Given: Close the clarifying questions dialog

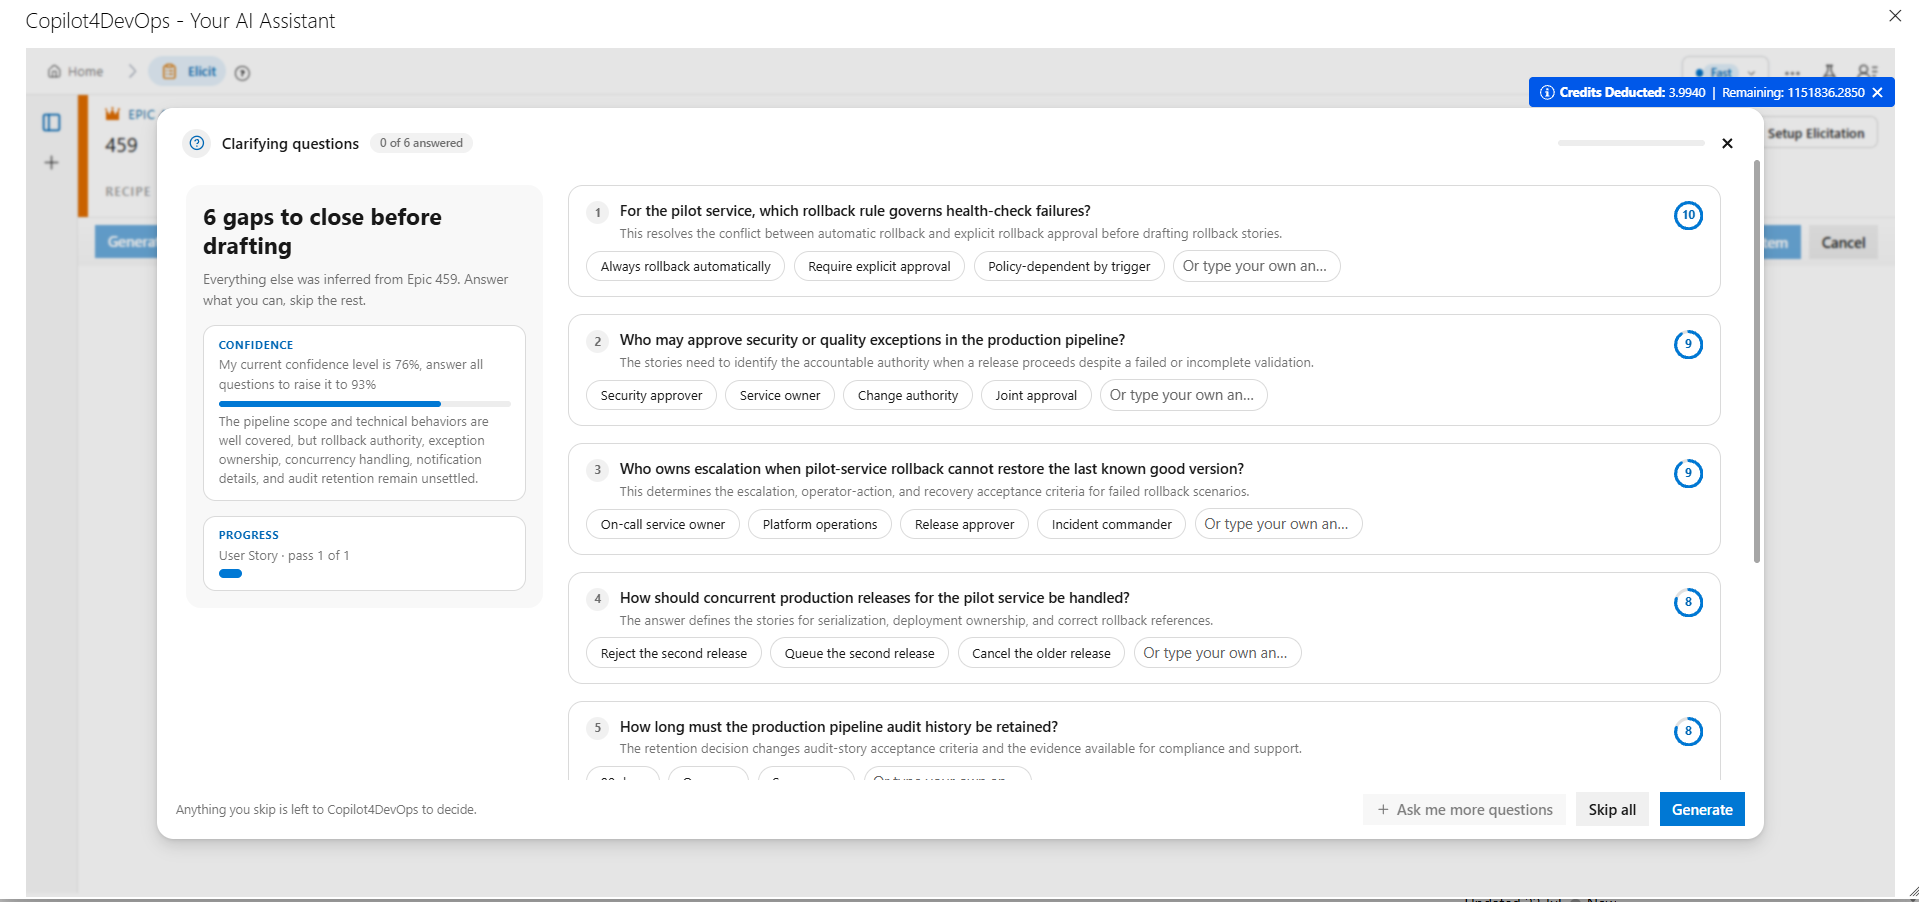Looking at the screenshot, I should (x=1727, y=143).
